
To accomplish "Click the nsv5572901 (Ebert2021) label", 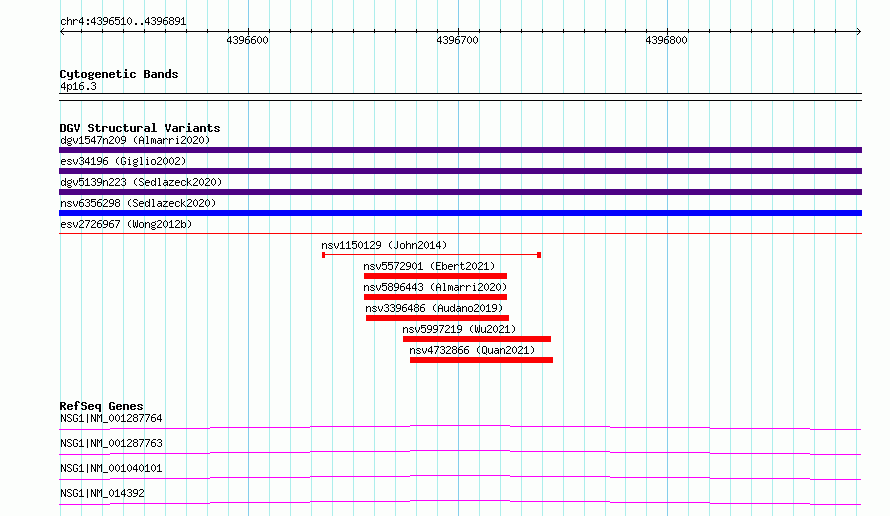I will pos(429,266).
